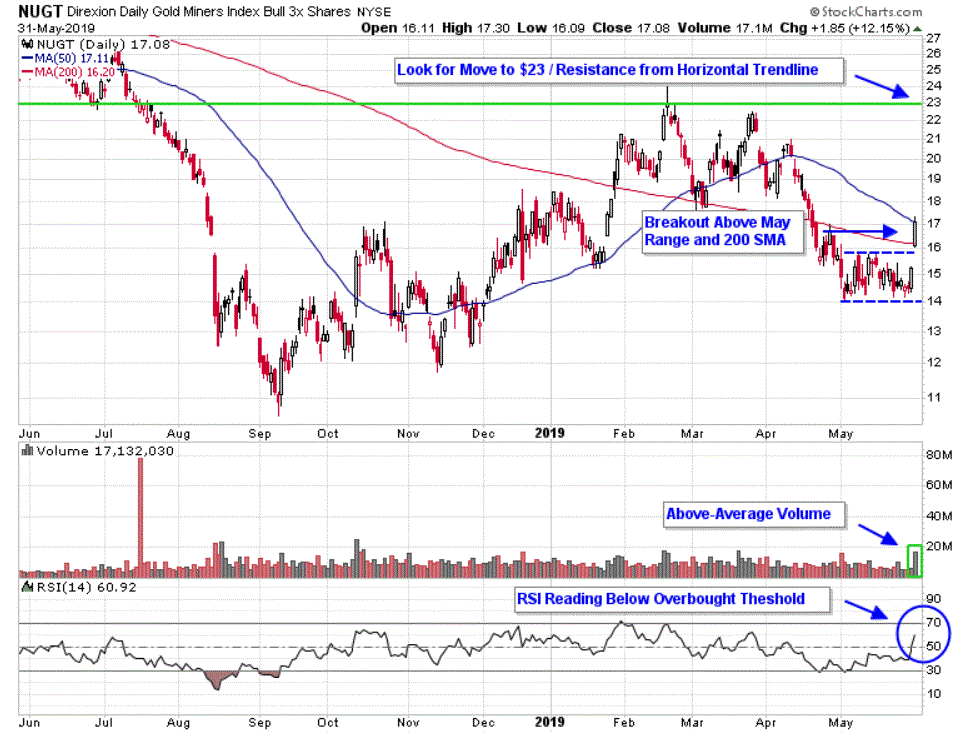This screenshot has height=734, width=967.
Task: Click the 'Above-Average Volume' annotation
Action: [755, 514]
